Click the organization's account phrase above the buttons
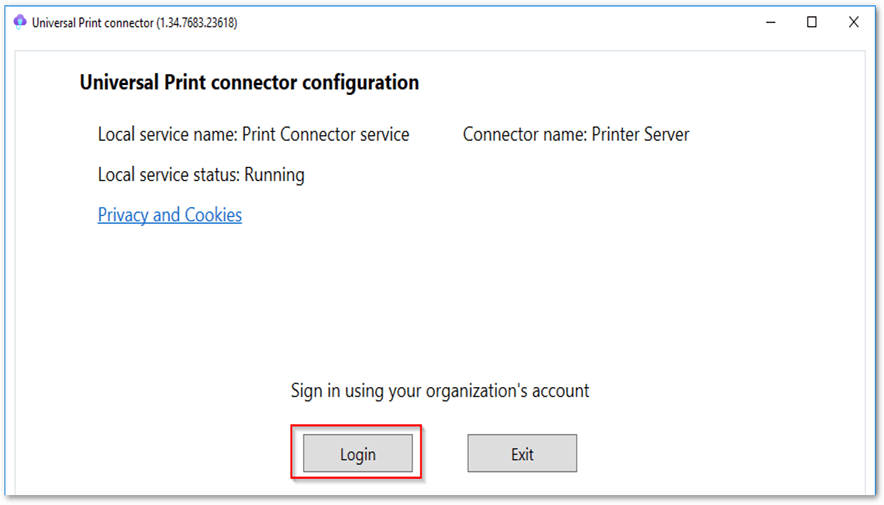This screenshot has width=884, height=505. click(507, 391)
